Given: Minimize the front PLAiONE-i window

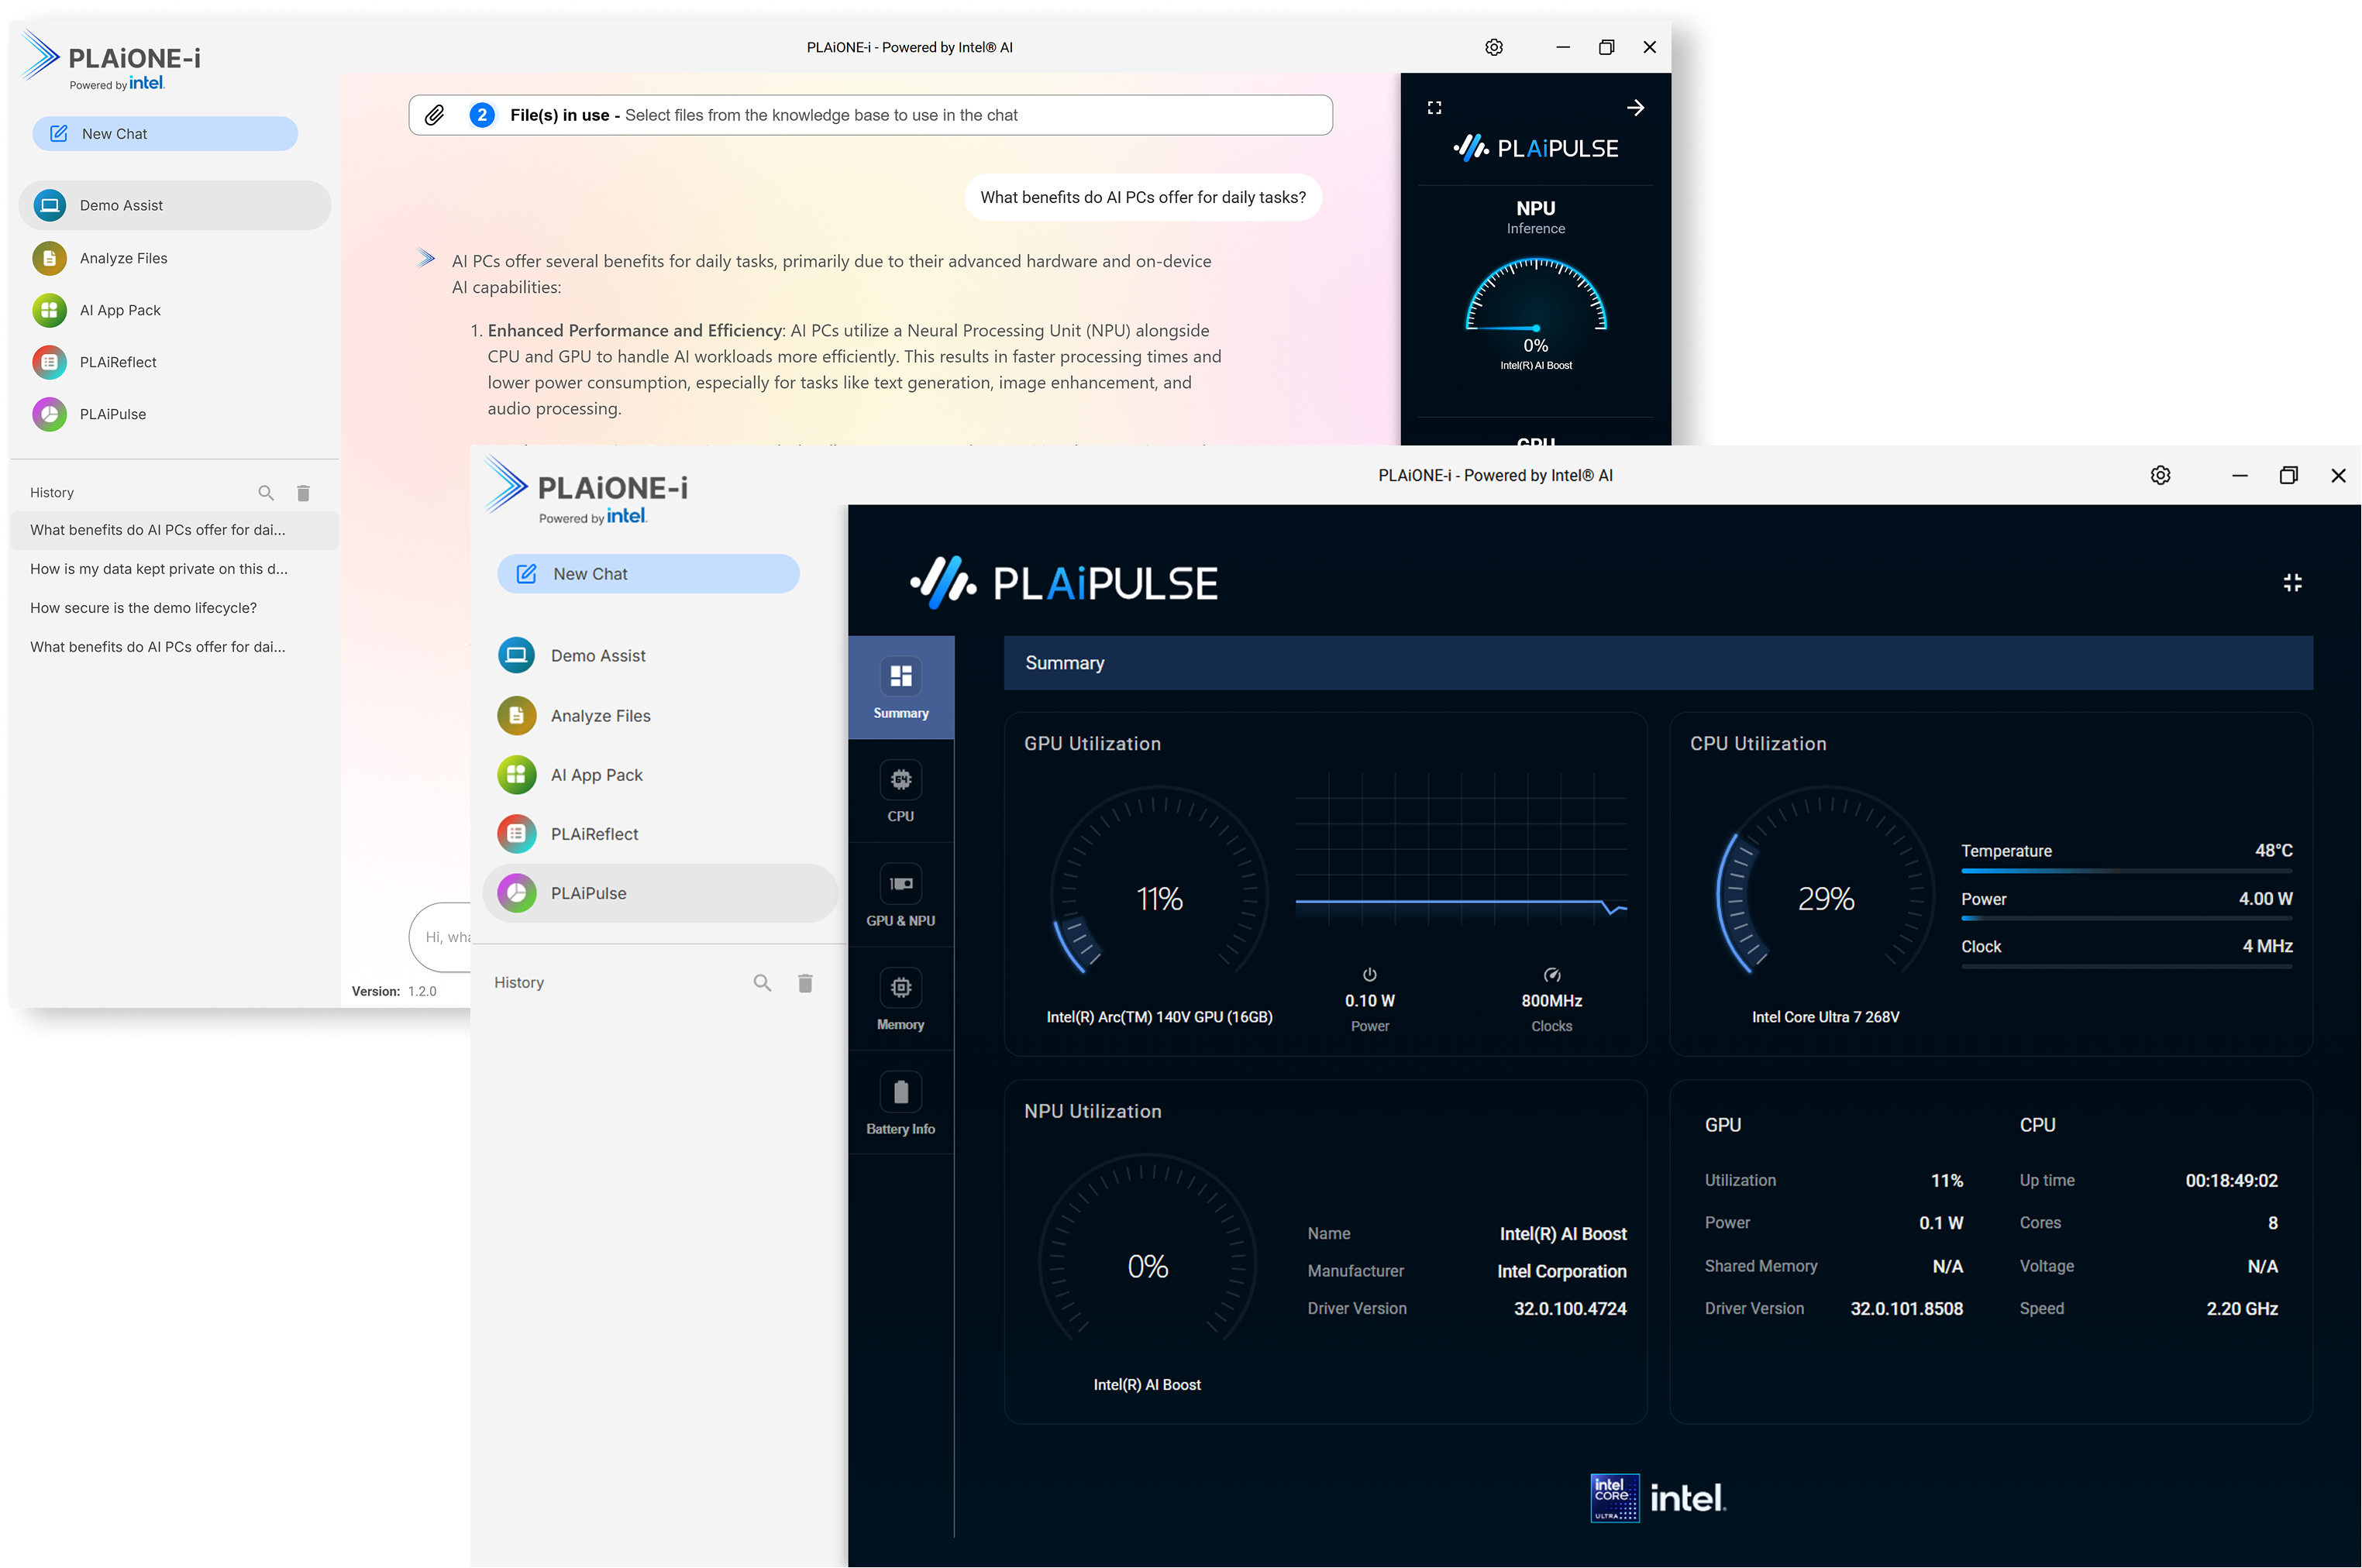Looking at the screenshot, I should click(2239, 475).
